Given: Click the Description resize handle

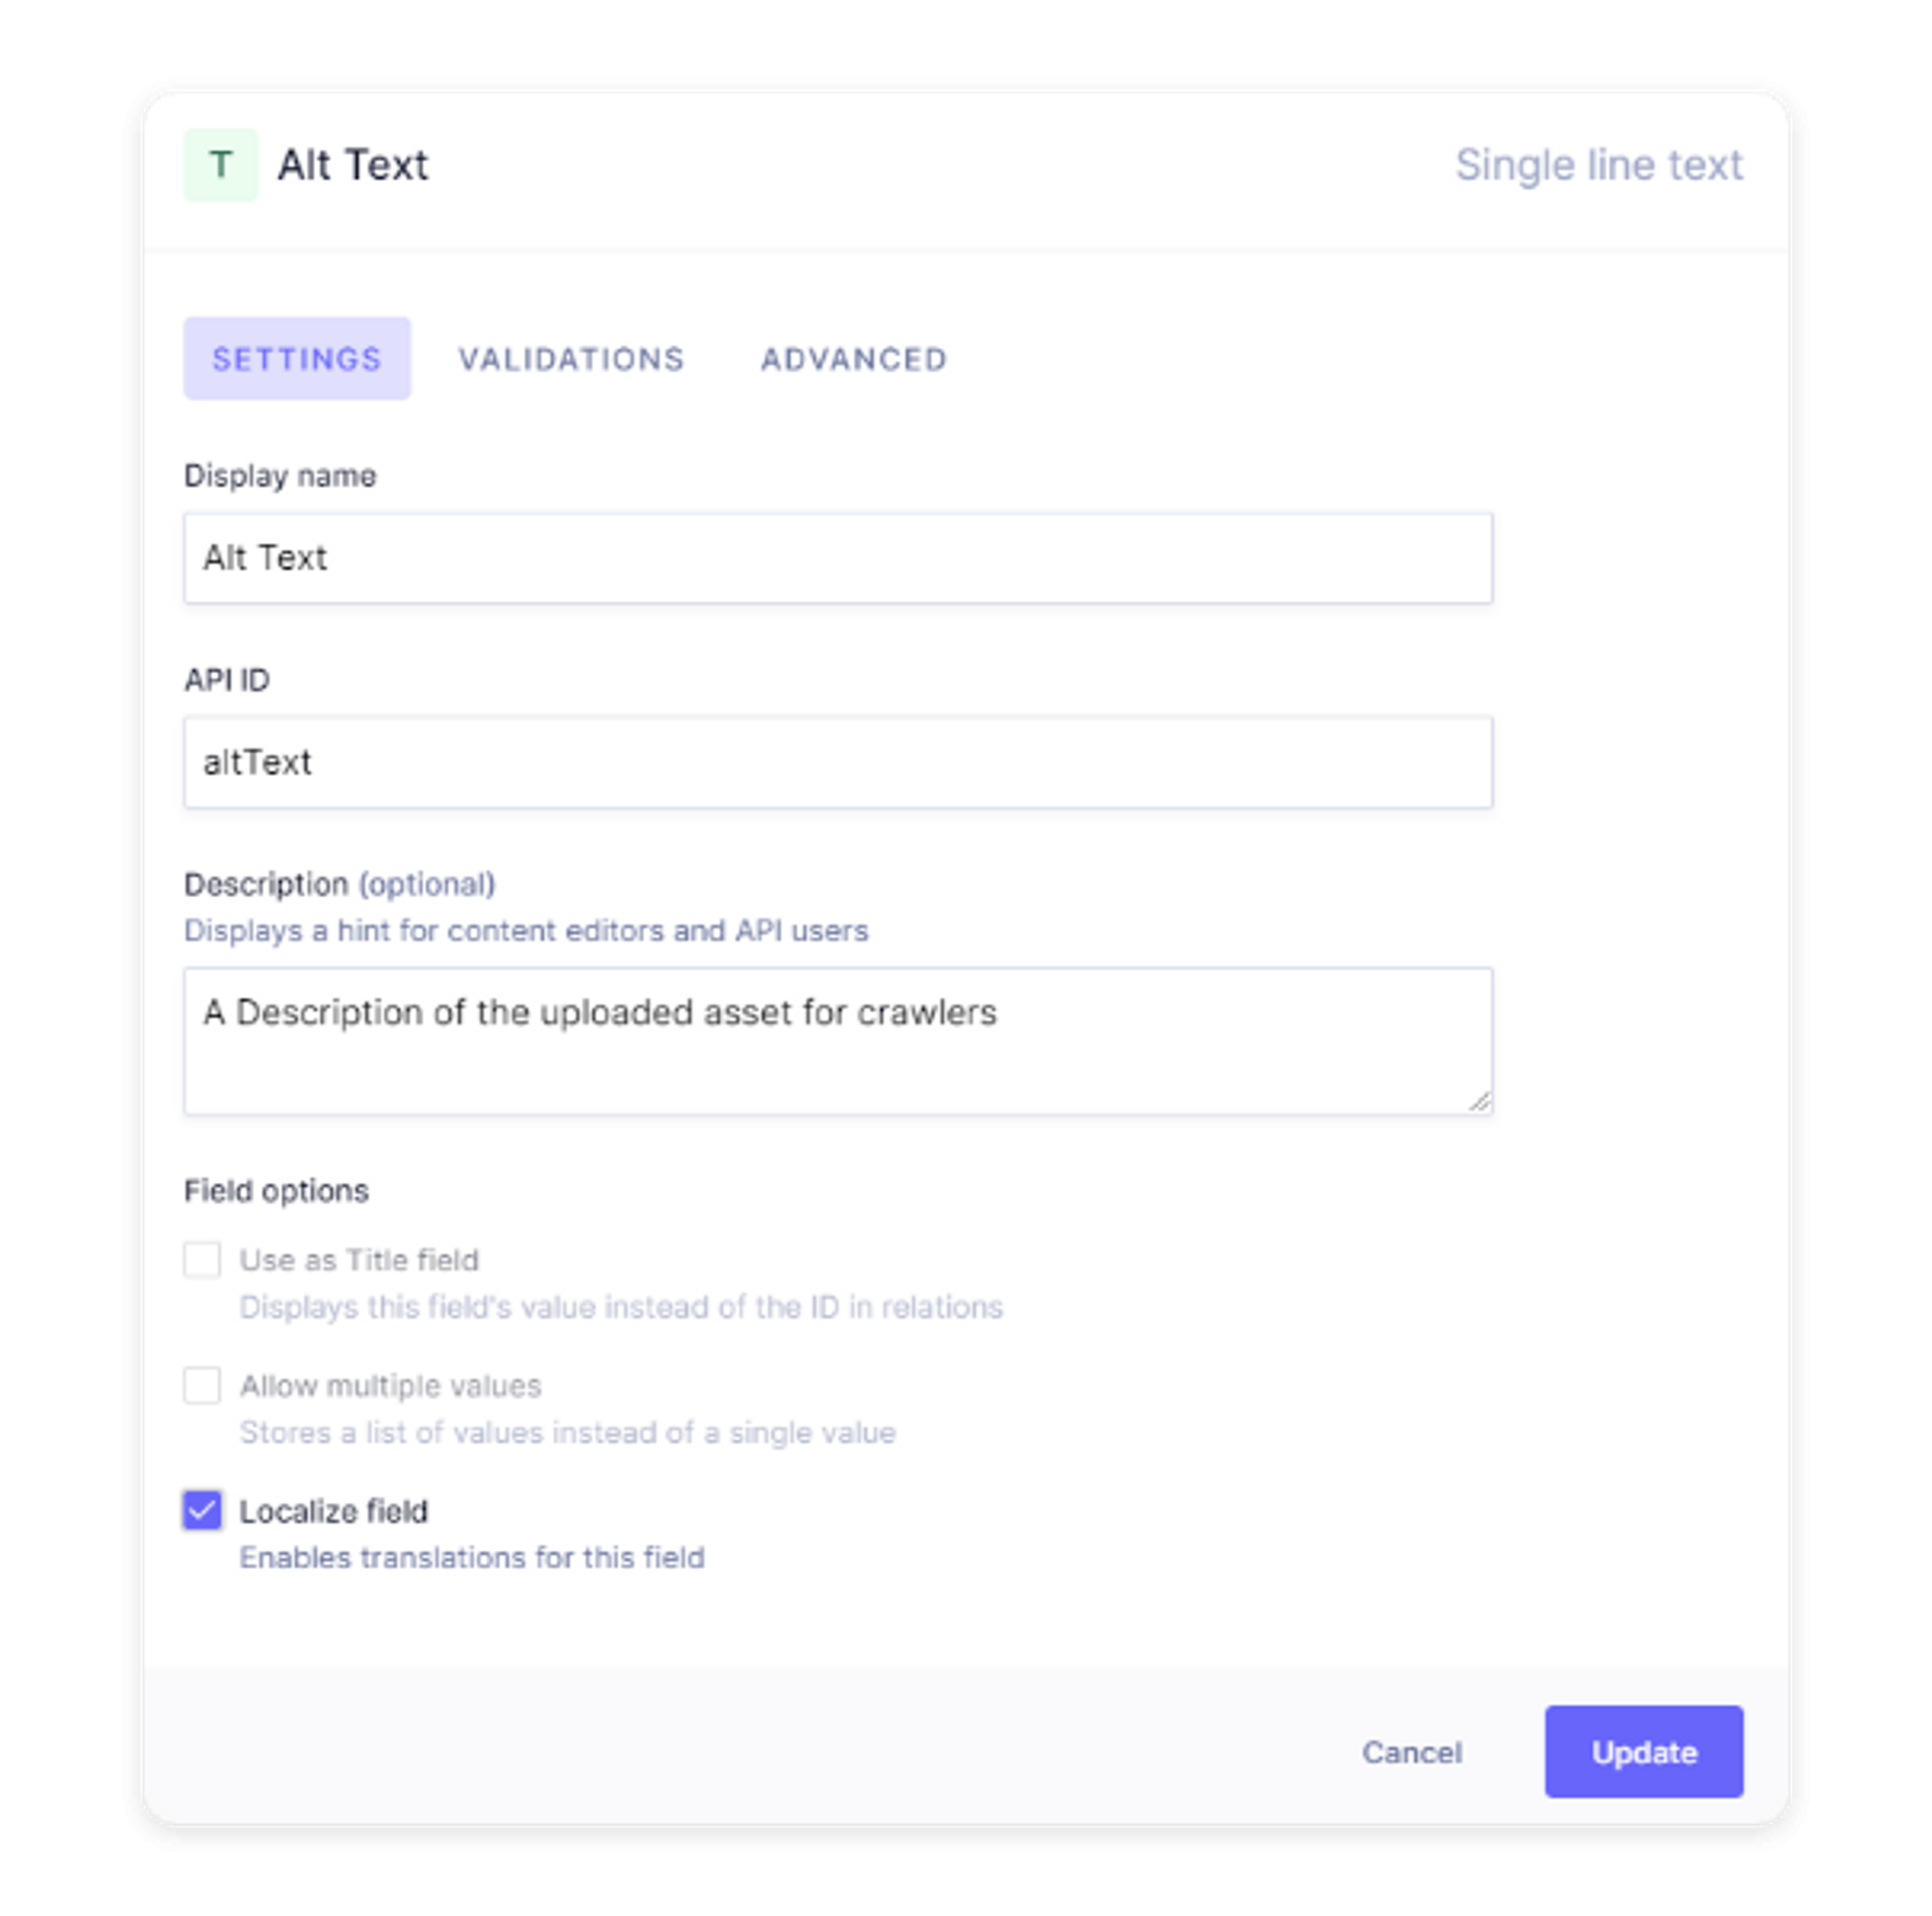Looking at the screenshot, I should (x=1480, y=1102).
